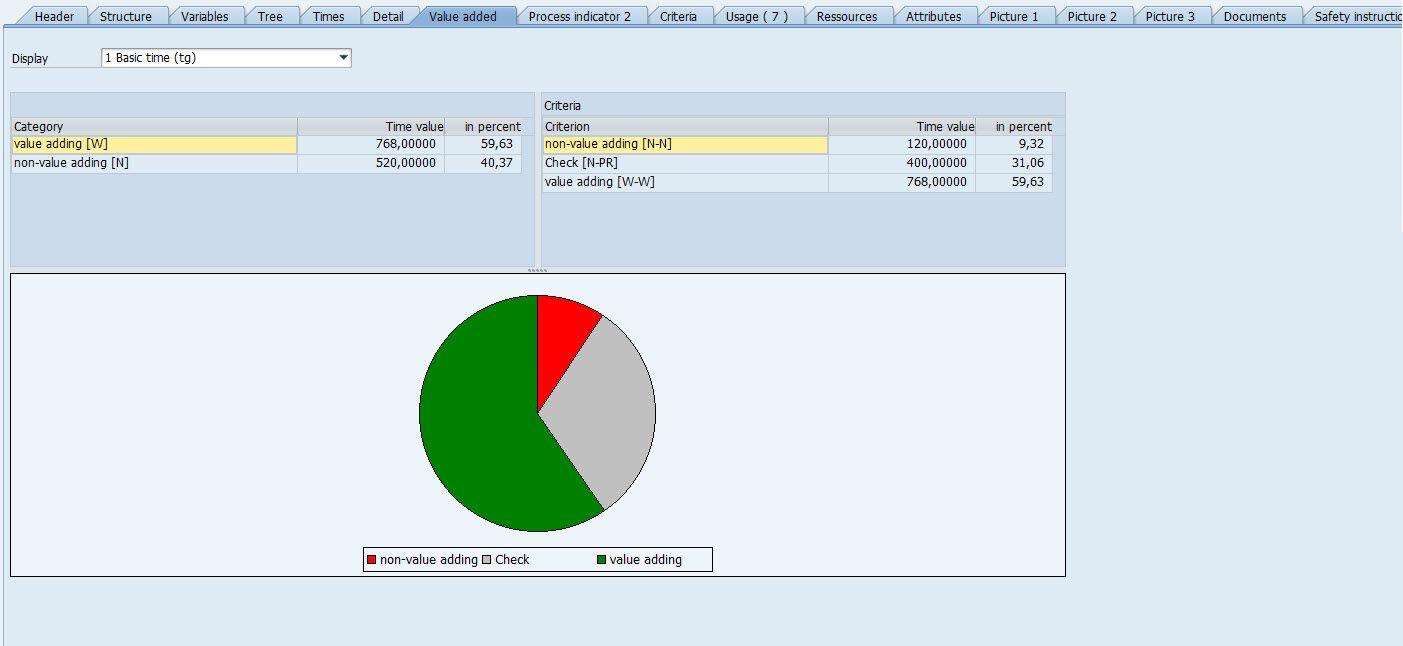Open the Display dropdown arrow
The image size is (1403, 646).
pos(343,58)
